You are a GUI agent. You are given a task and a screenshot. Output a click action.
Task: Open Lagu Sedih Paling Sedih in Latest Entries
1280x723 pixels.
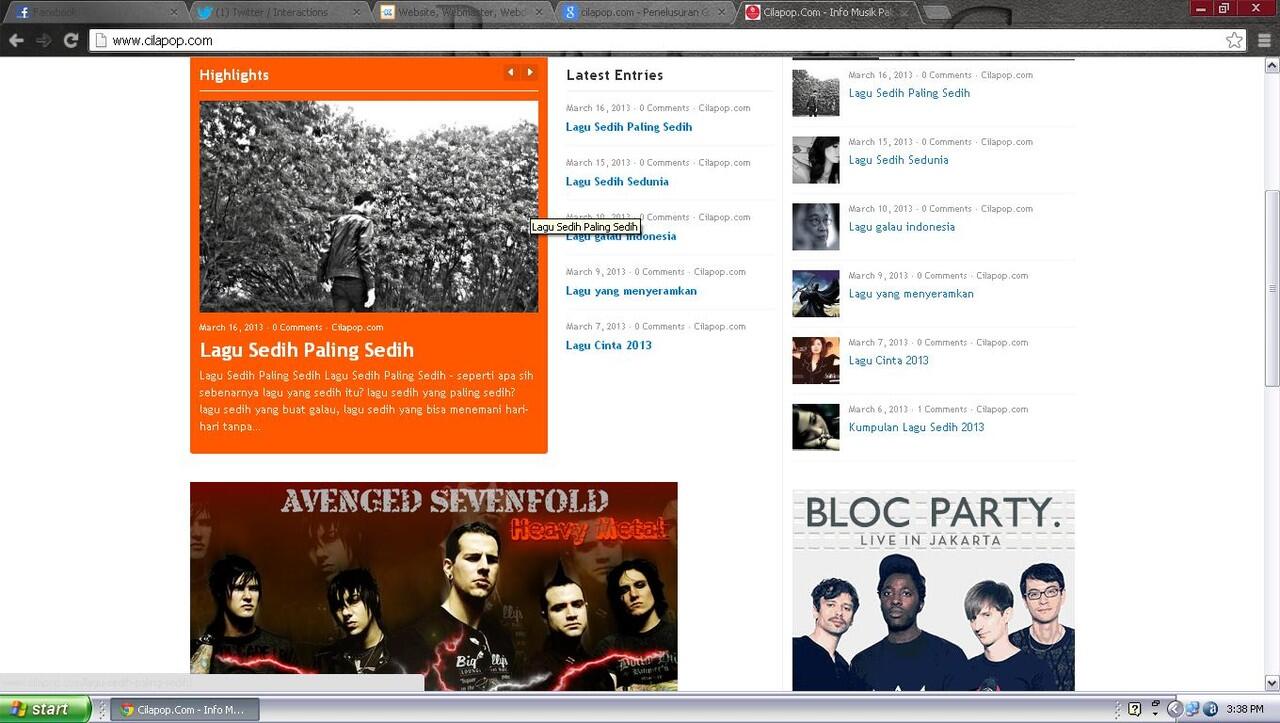[x=629, y=127]
